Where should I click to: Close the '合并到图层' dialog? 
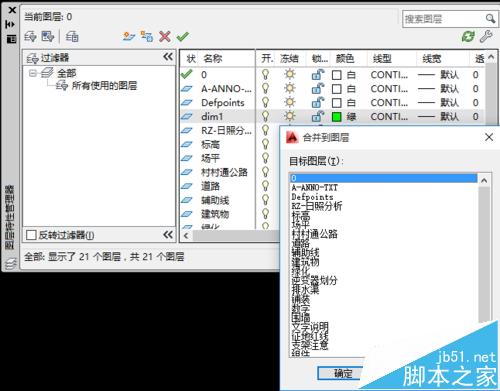[489, 137]
